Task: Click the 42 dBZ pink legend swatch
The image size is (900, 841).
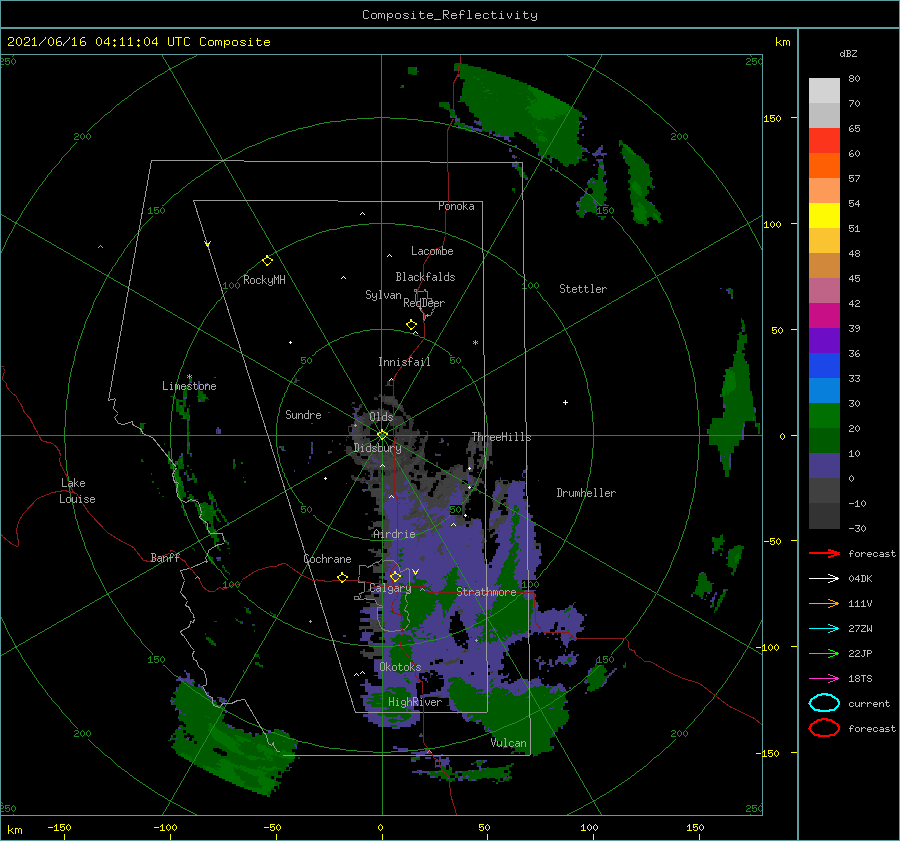Action: (824, 290)
